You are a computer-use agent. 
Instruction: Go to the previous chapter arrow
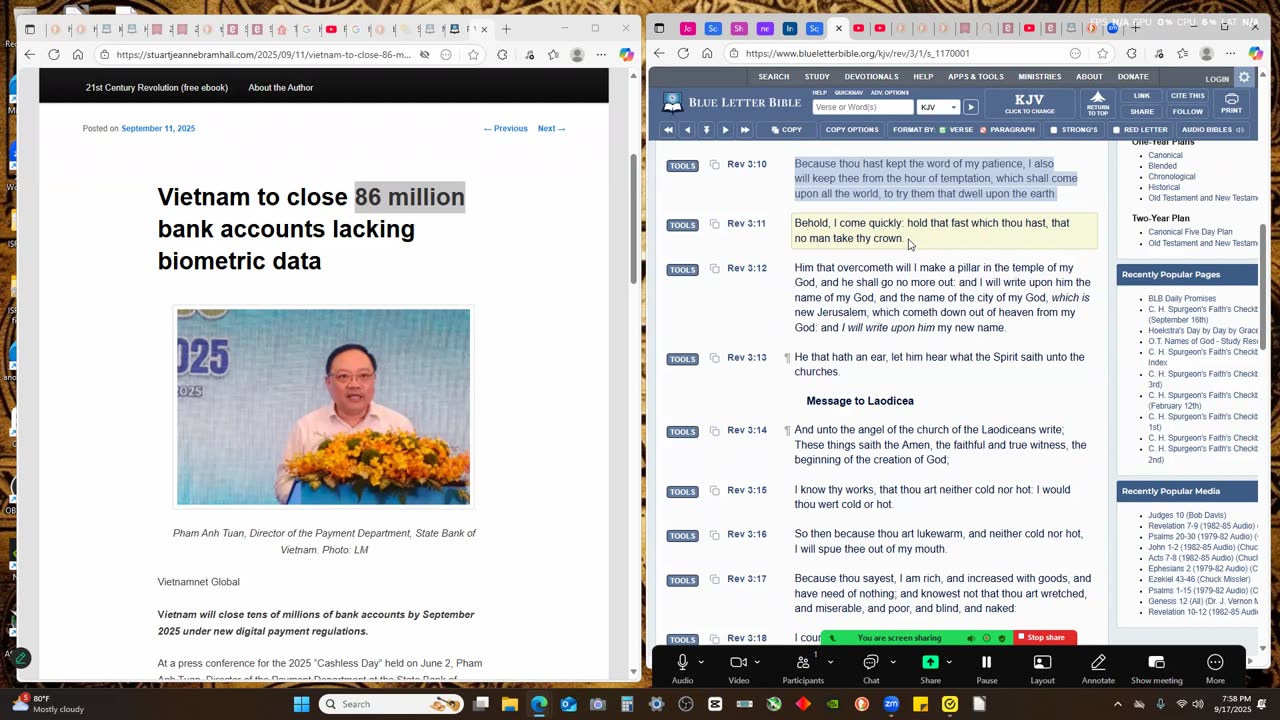point(687,130)
